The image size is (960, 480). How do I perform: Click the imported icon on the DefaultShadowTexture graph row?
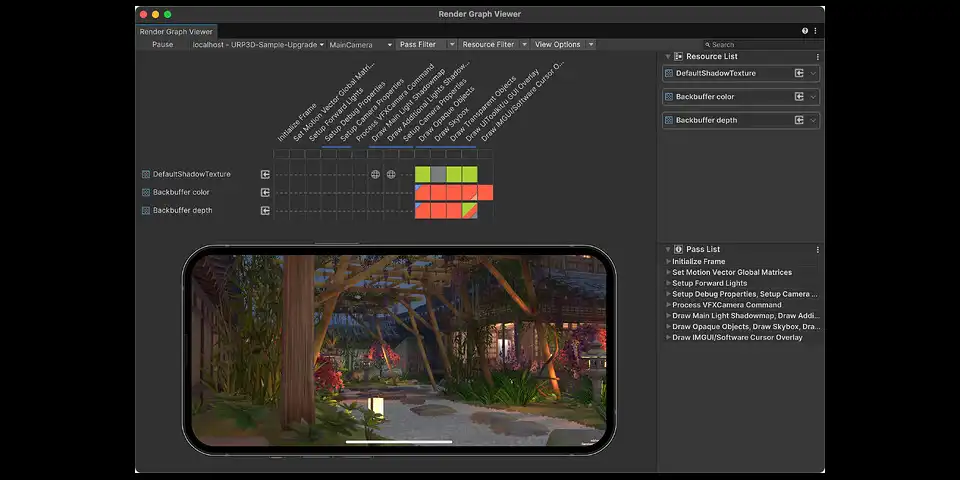click(265, 174)
